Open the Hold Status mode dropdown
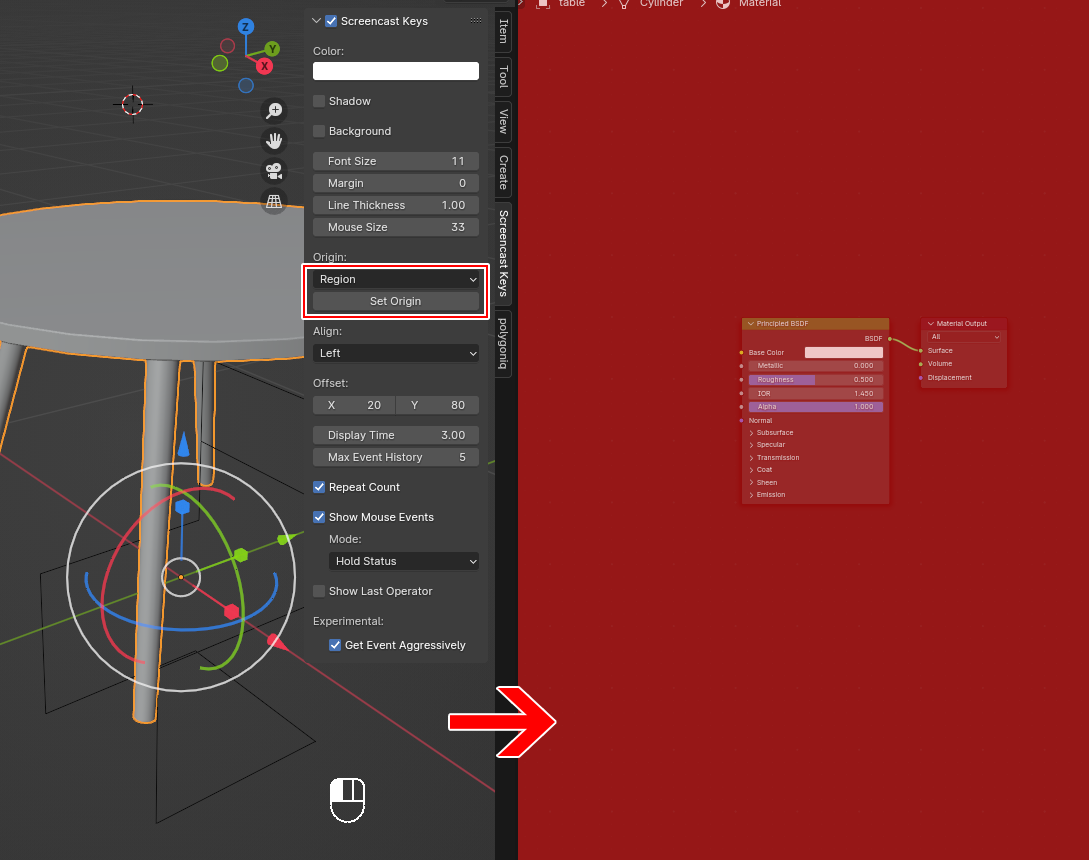Screen dimensions: 1089x860 pyautogui.click(x=404, y=561)
